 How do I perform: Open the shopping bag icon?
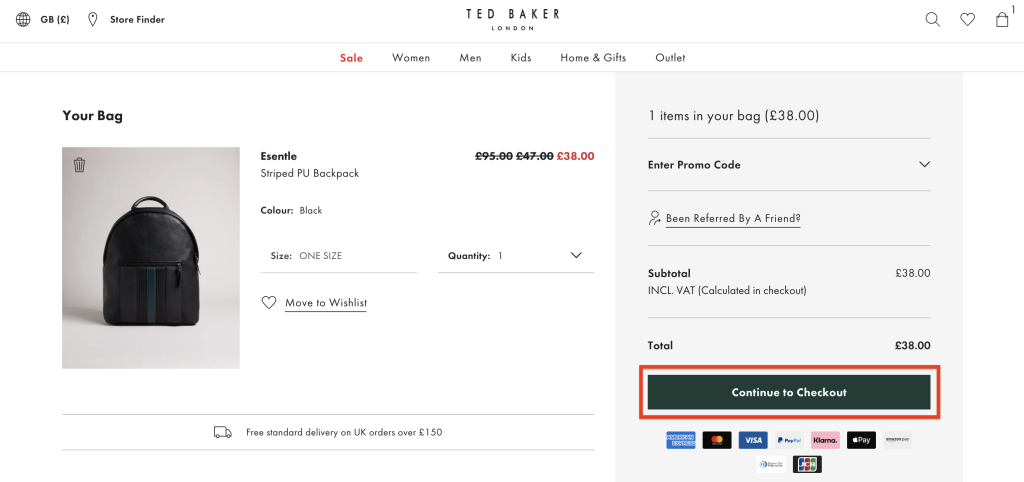1002,20
